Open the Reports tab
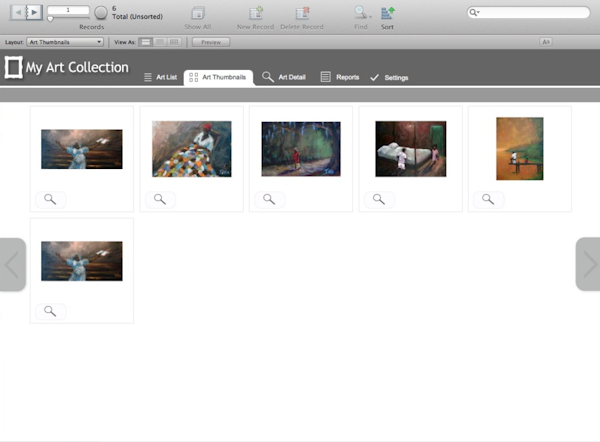 [x=340, y=77]
